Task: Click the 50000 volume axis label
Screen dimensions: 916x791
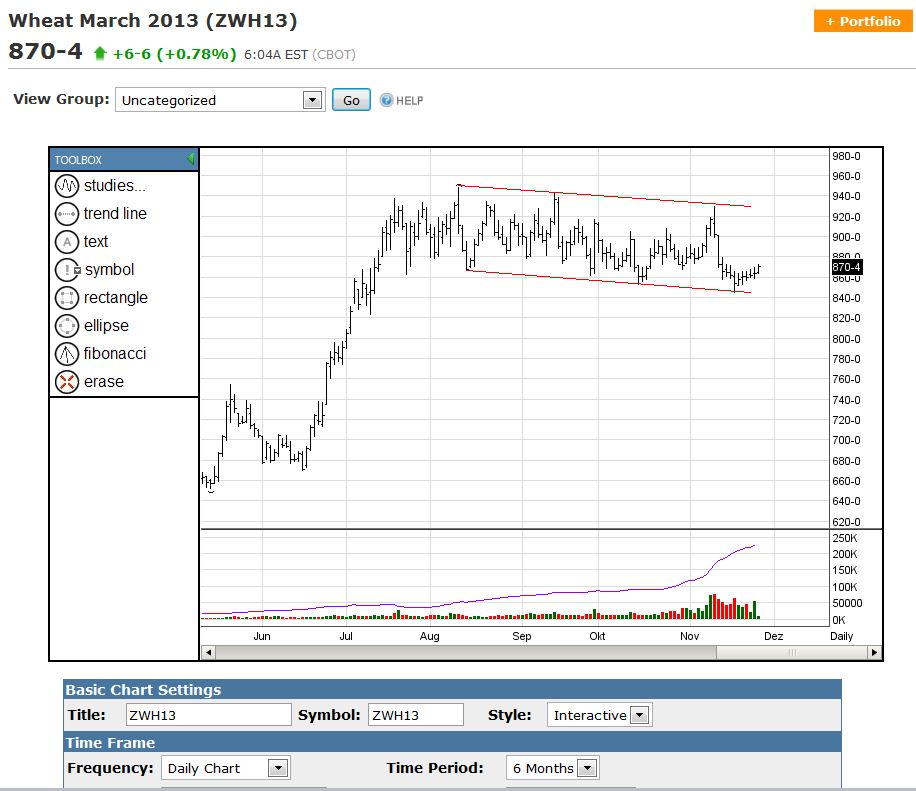Action: [847, 603]
